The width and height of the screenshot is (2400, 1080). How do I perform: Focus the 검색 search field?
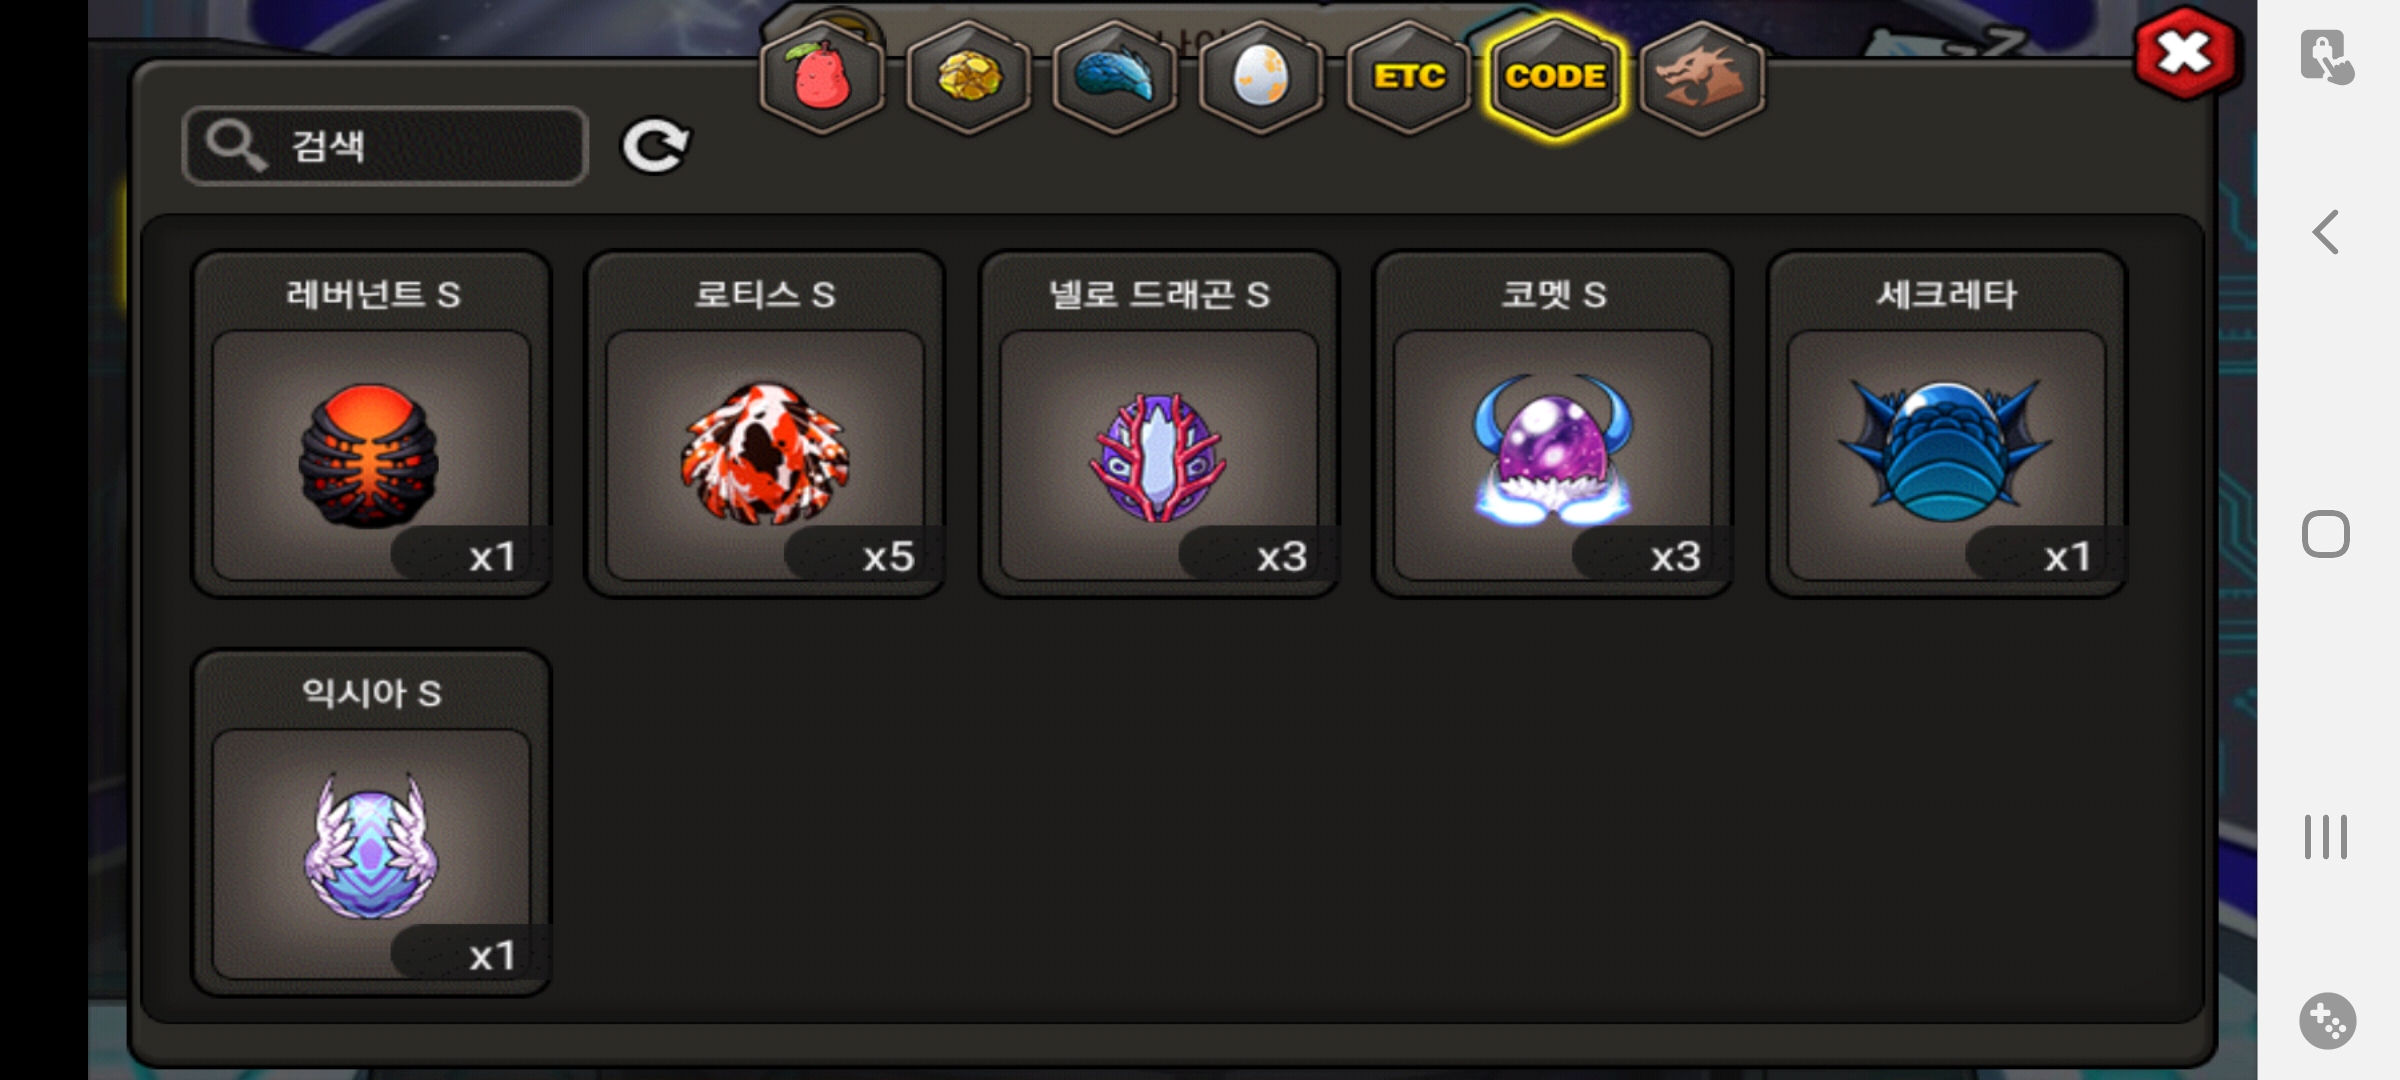pos(385,146)
